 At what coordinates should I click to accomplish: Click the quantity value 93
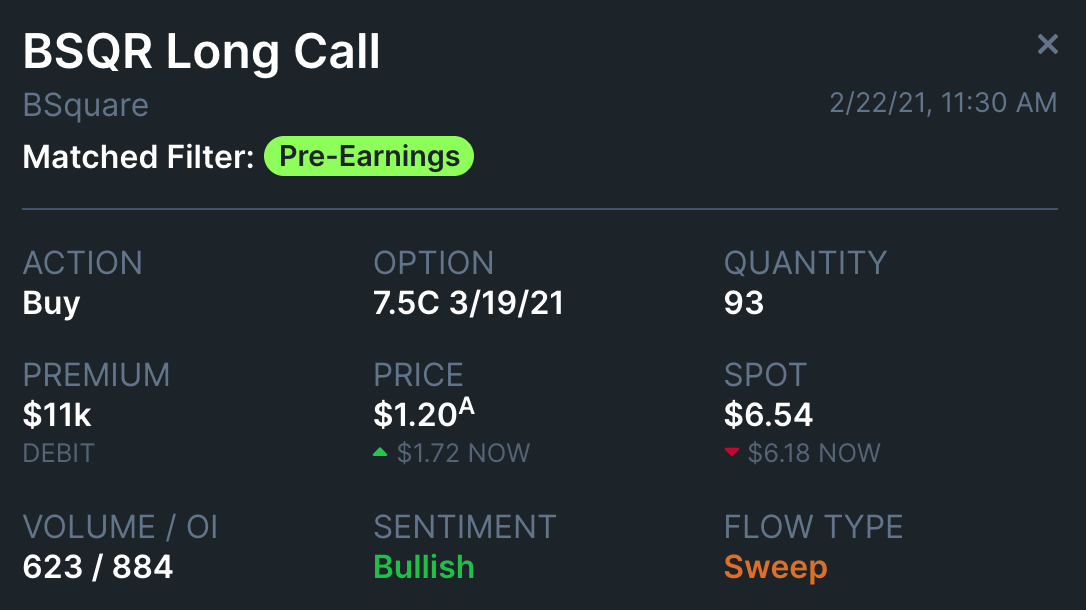(x=743, y=303)
